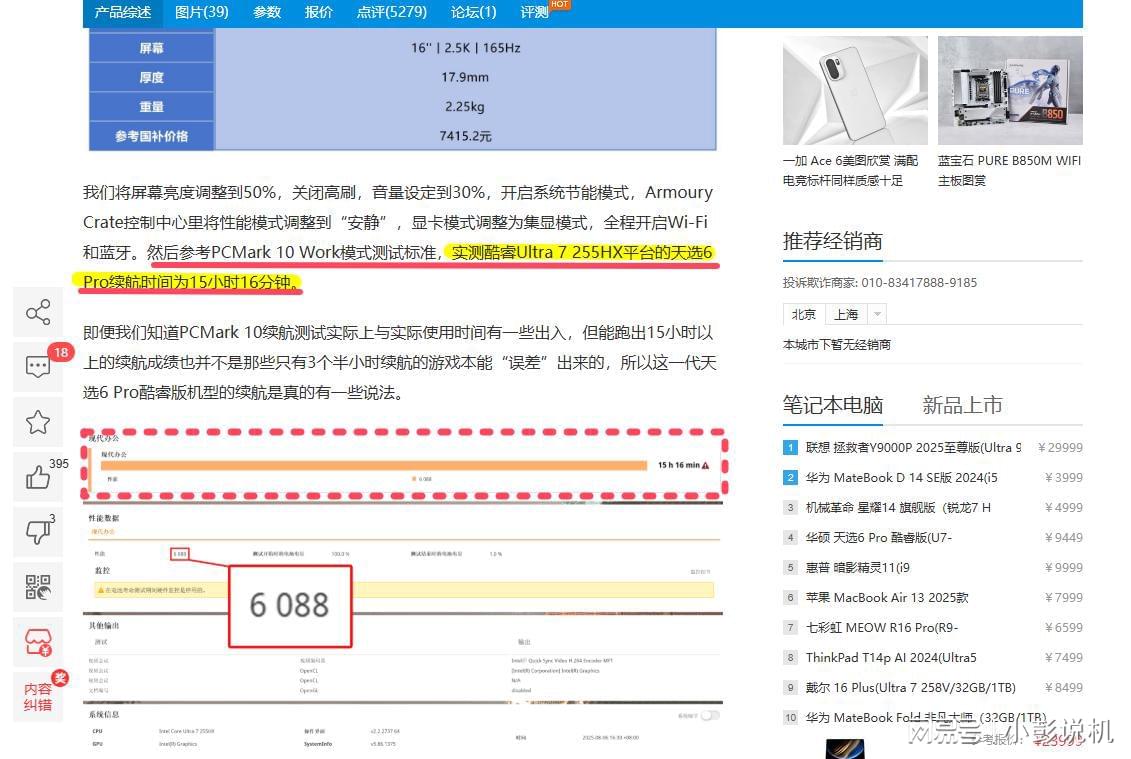Open 联想 拯救者Y9000P 2025至尊版 link
The width and height of the screenshot is (1131, 759).
pos(913,448)
